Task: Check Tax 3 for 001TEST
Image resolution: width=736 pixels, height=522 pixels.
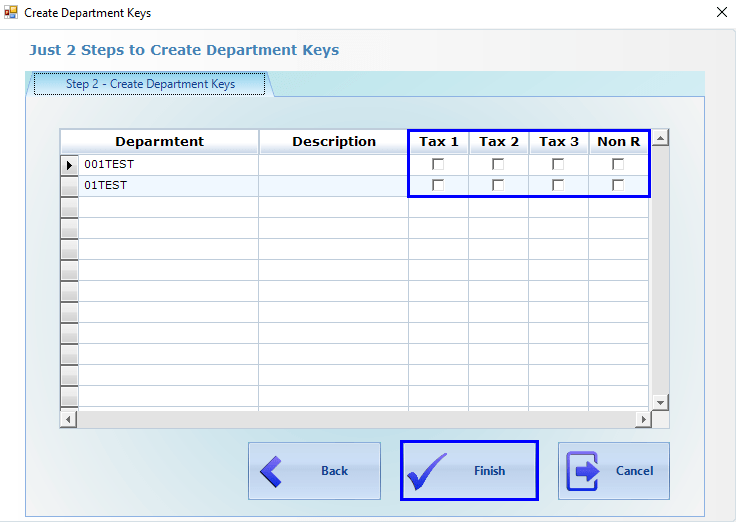Action: point(558,164)
